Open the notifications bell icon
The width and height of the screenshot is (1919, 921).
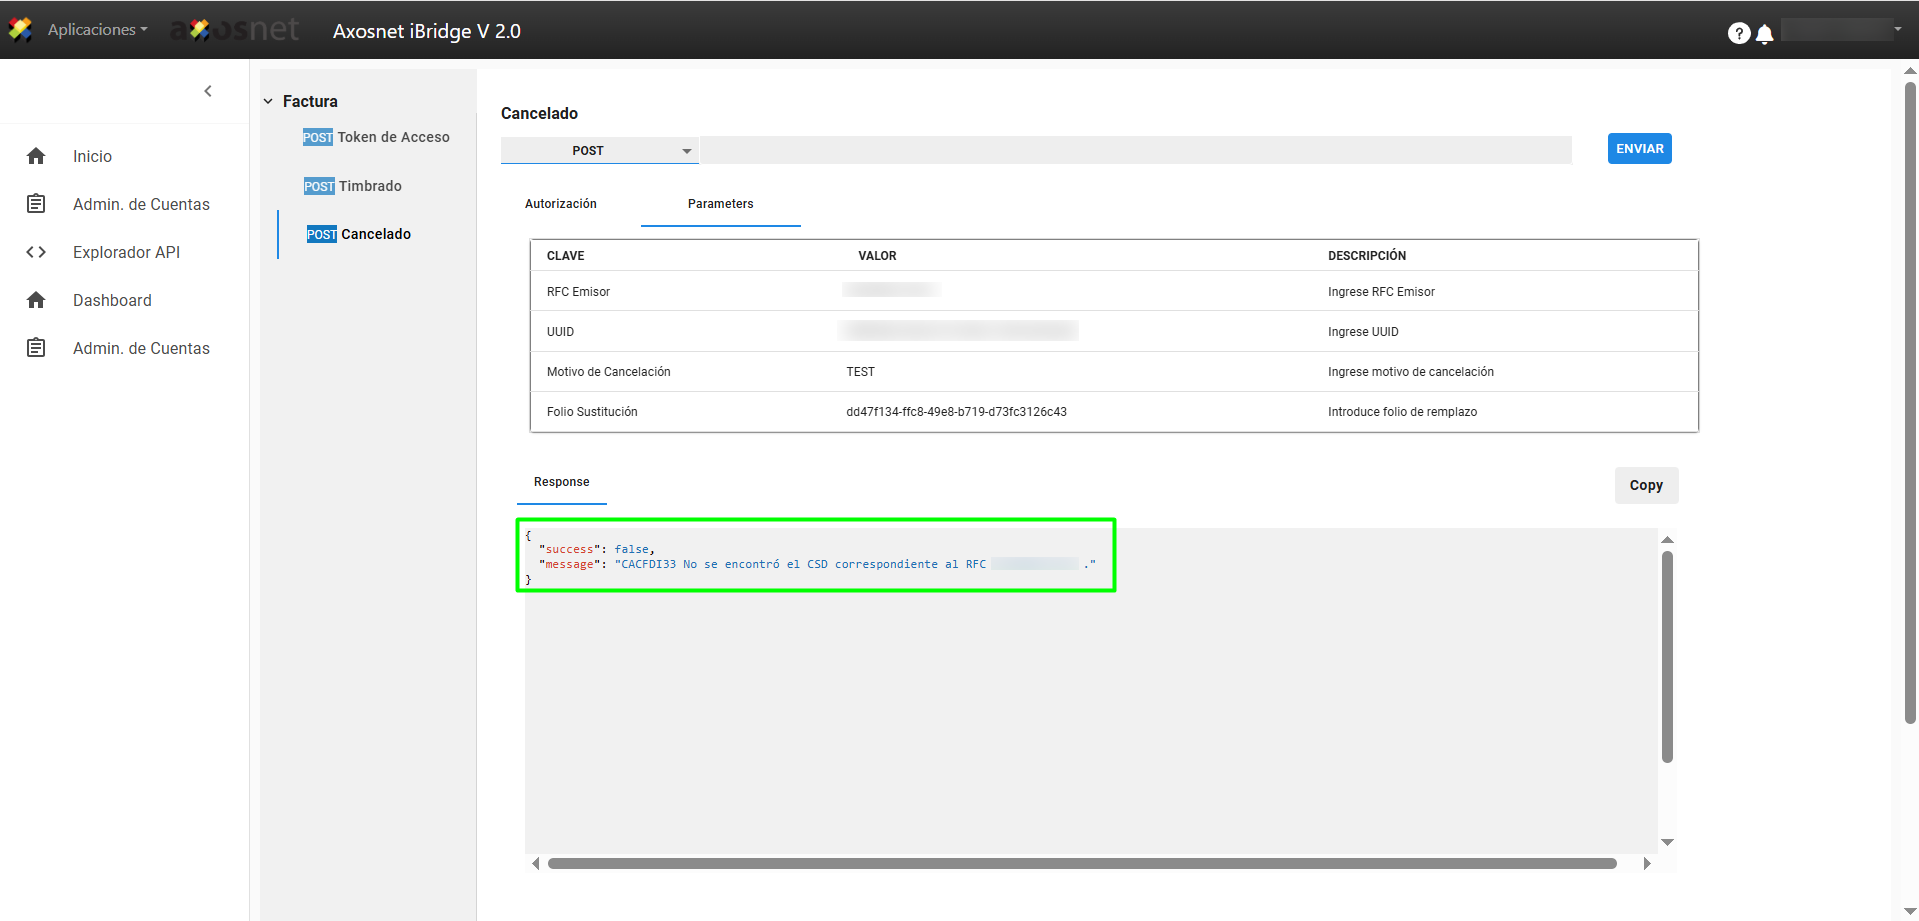click(1765, 34)
